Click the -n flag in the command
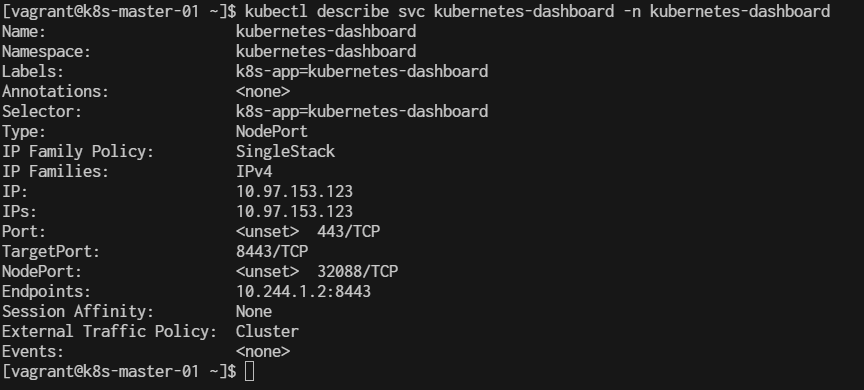864x390 pixels. (632, 12)
